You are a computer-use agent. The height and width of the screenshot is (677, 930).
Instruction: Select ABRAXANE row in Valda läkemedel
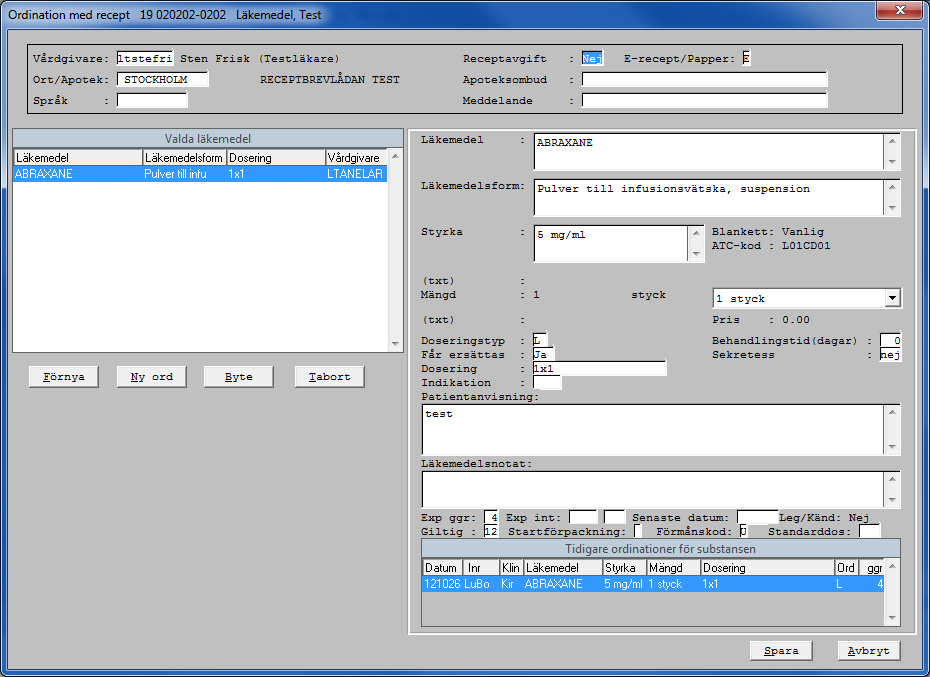coord(200,174)
